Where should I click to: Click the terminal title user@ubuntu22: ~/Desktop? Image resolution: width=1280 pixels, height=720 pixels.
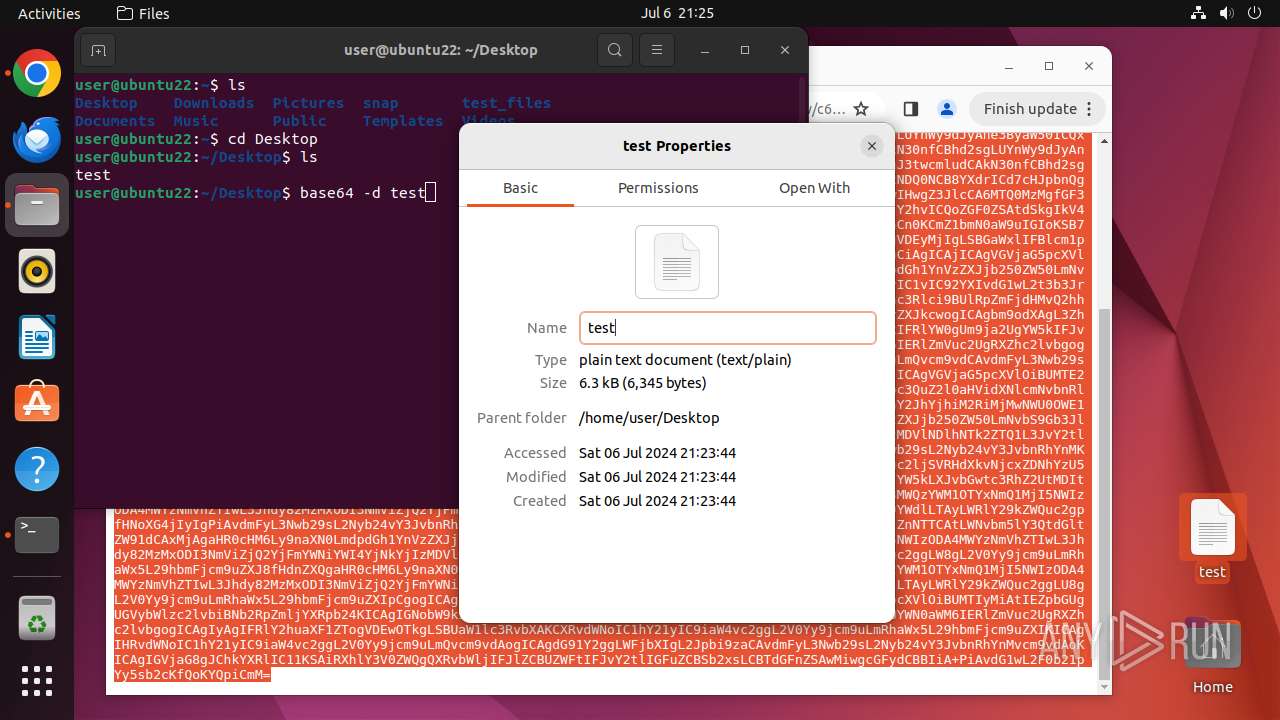[x=441, y=50]
